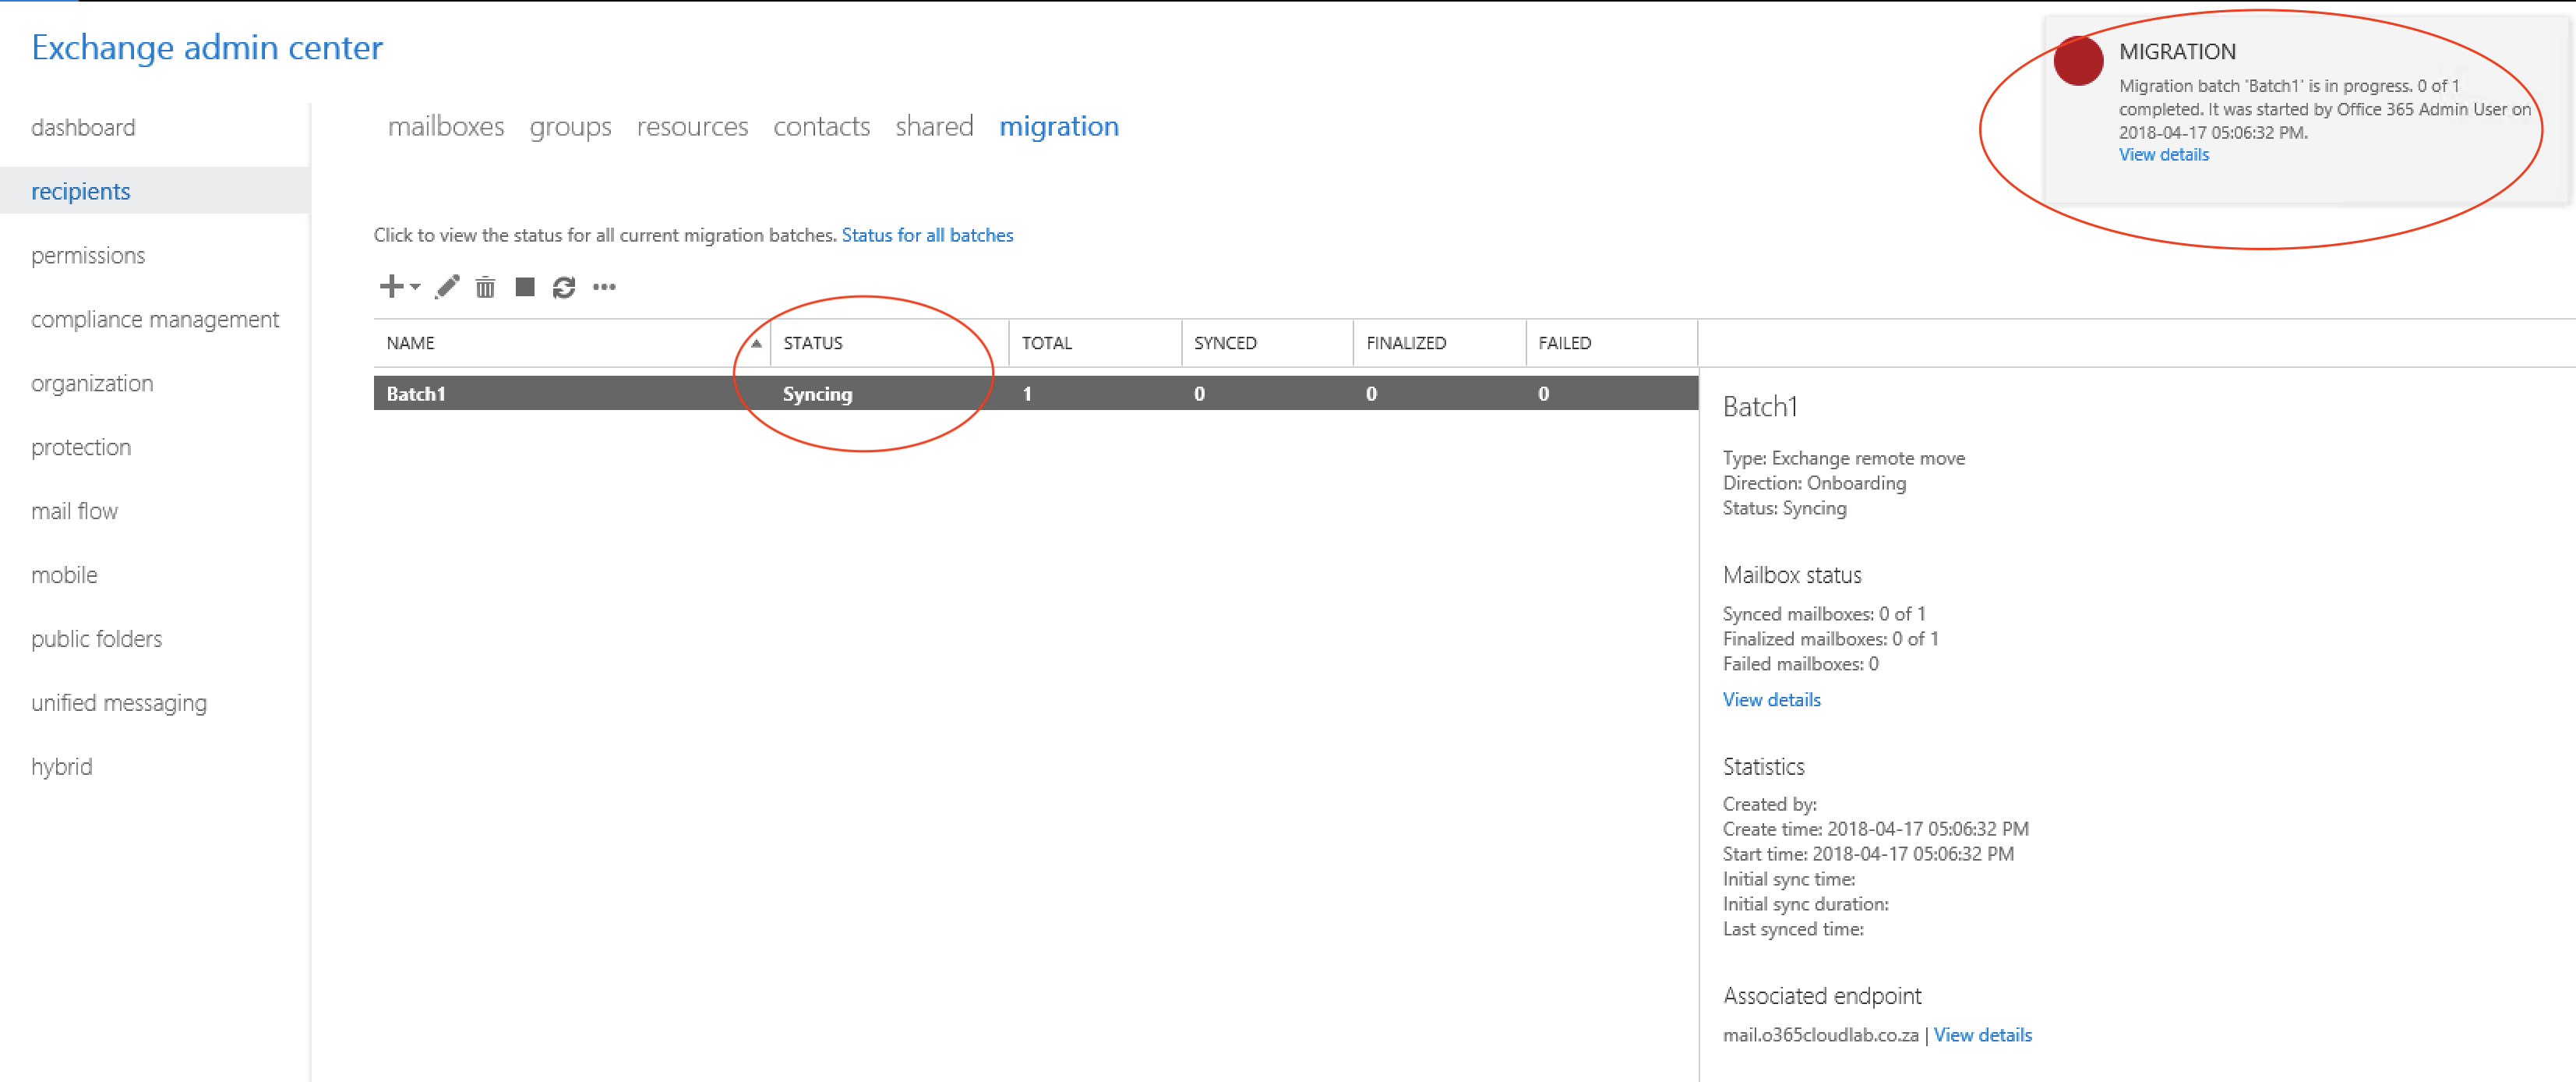Image resolution: width=2576 pixels, height=1082 pixels.
Task: Sort by the NAME column arrow
Action: pyautogui.click(x=756, y=343)
